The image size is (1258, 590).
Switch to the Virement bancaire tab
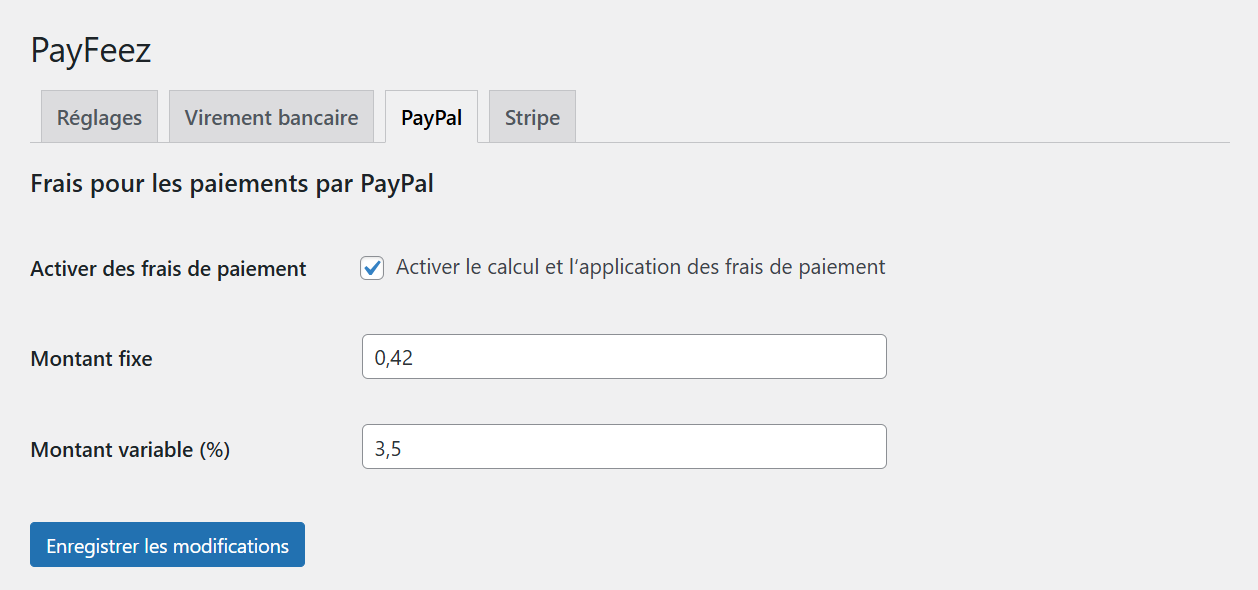click(271, 117)
